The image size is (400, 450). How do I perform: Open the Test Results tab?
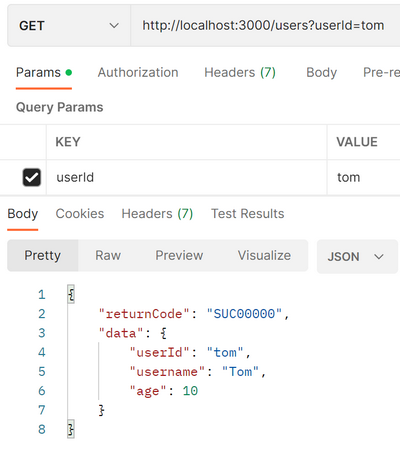tap(248, 214)
